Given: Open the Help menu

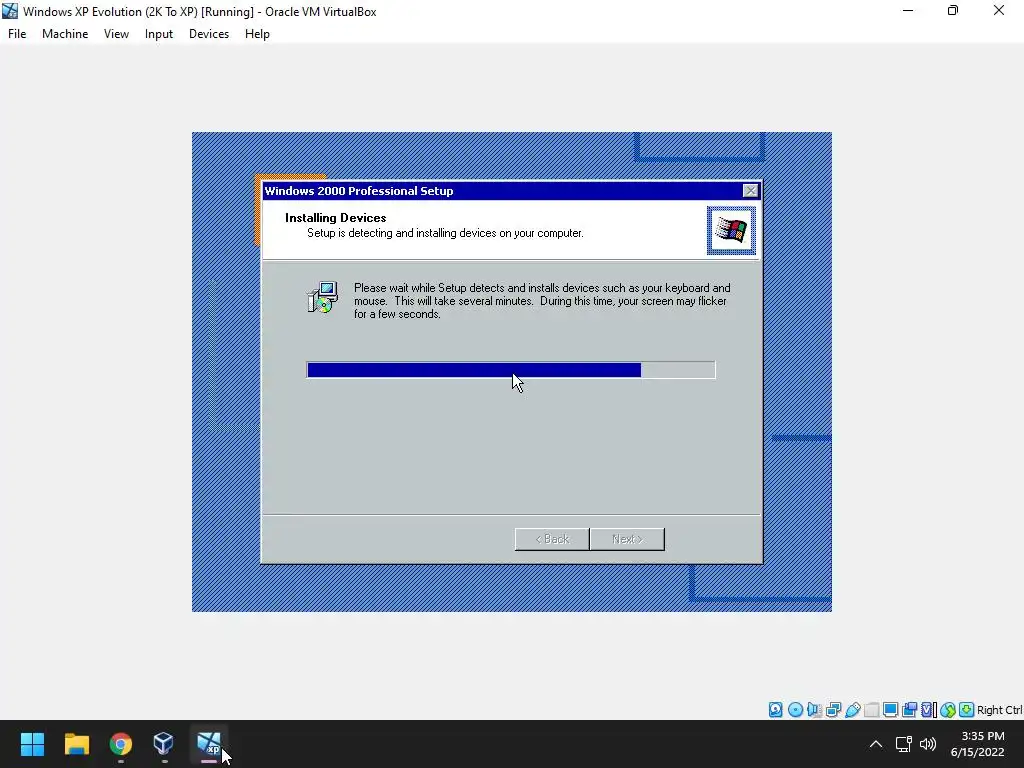Looking at the screenshot, I should click(257, 34).
